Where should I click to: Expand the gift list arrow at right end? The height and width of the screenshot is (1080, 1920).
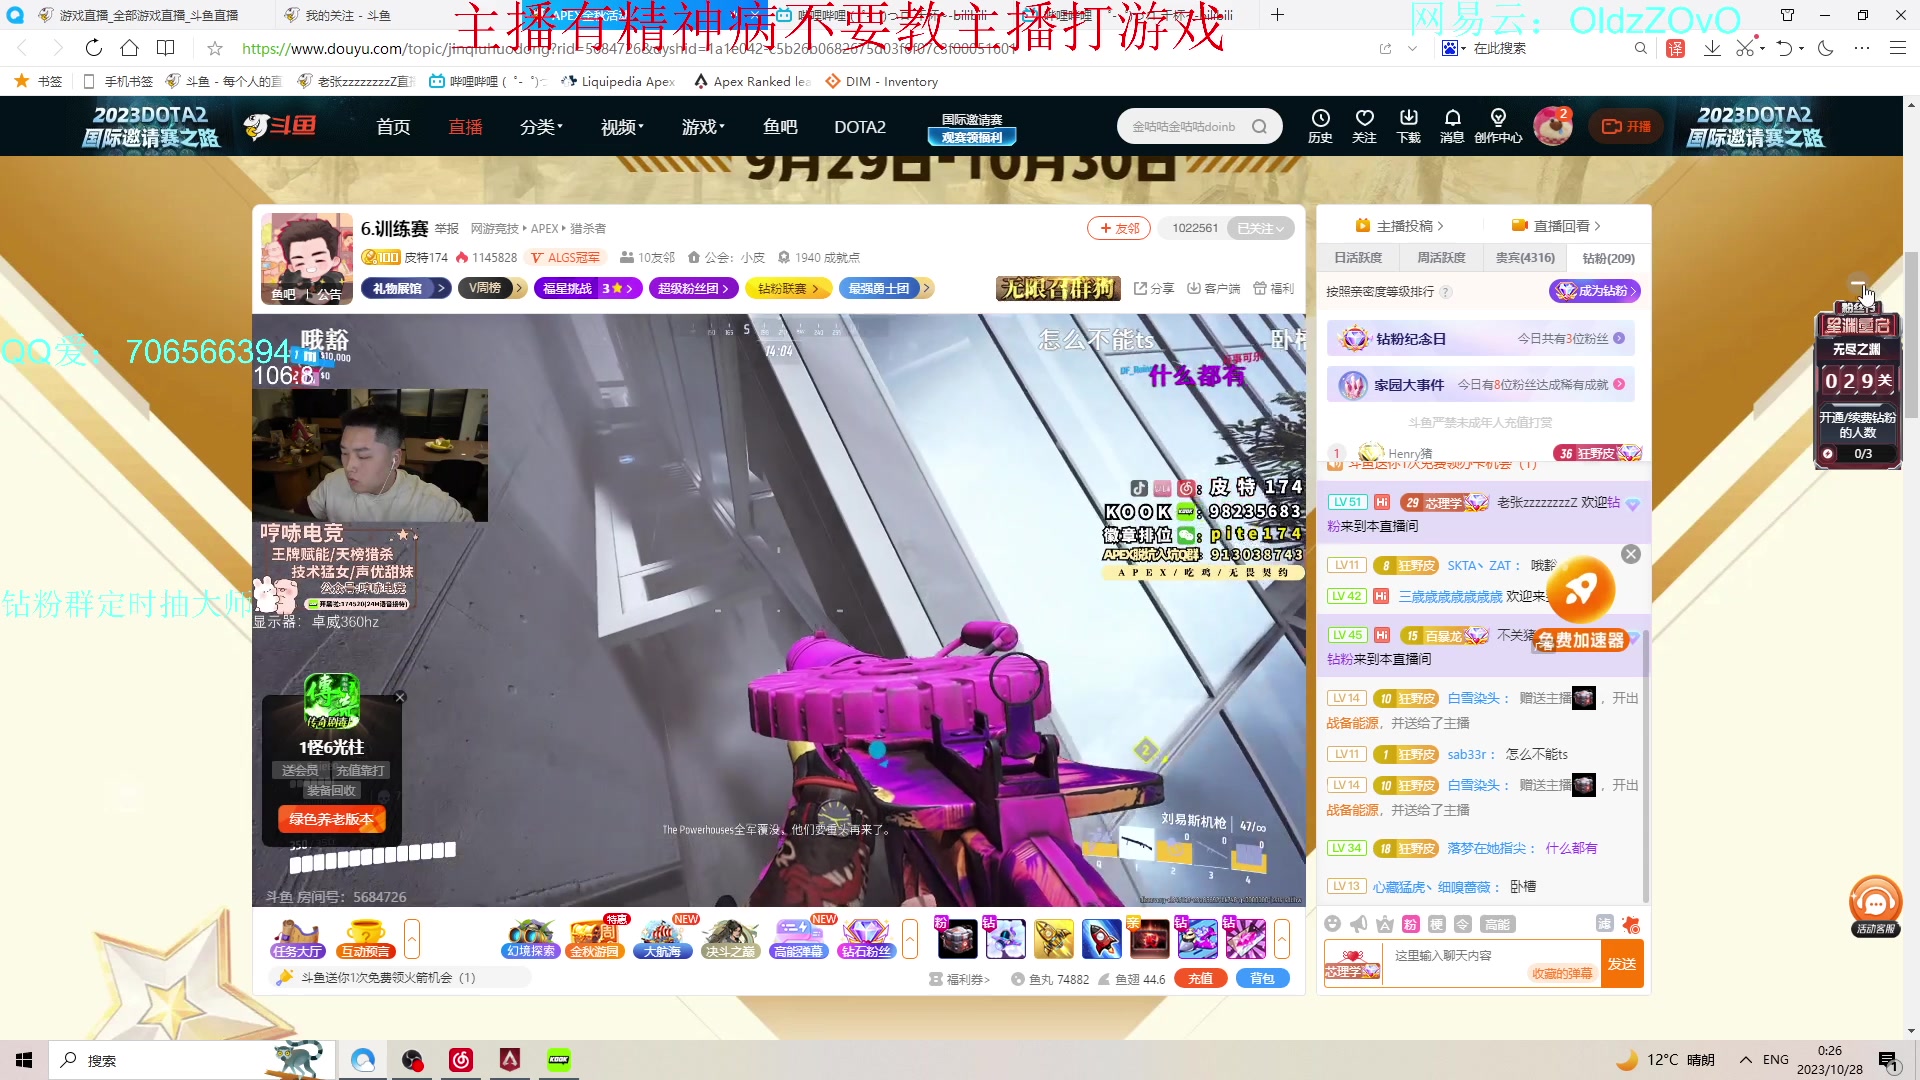1282,939
